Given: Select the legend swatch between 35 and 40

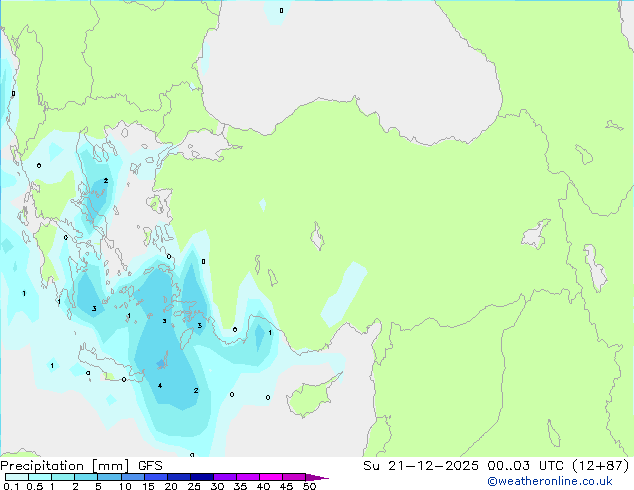Looking at the screenshot, I should 248,477.
